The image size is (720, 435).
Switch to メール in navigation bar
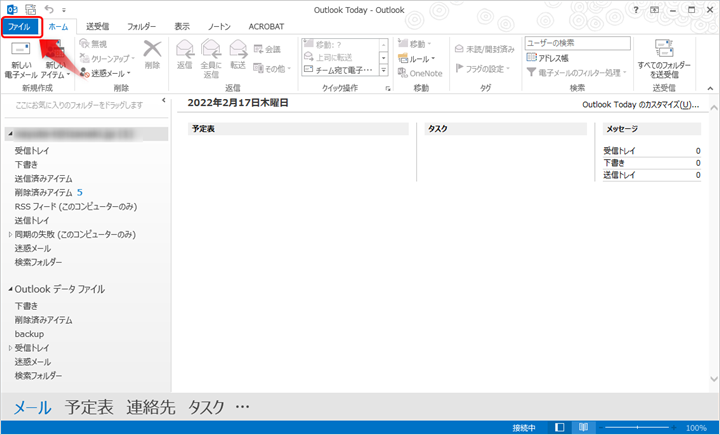tap(33, 407)
